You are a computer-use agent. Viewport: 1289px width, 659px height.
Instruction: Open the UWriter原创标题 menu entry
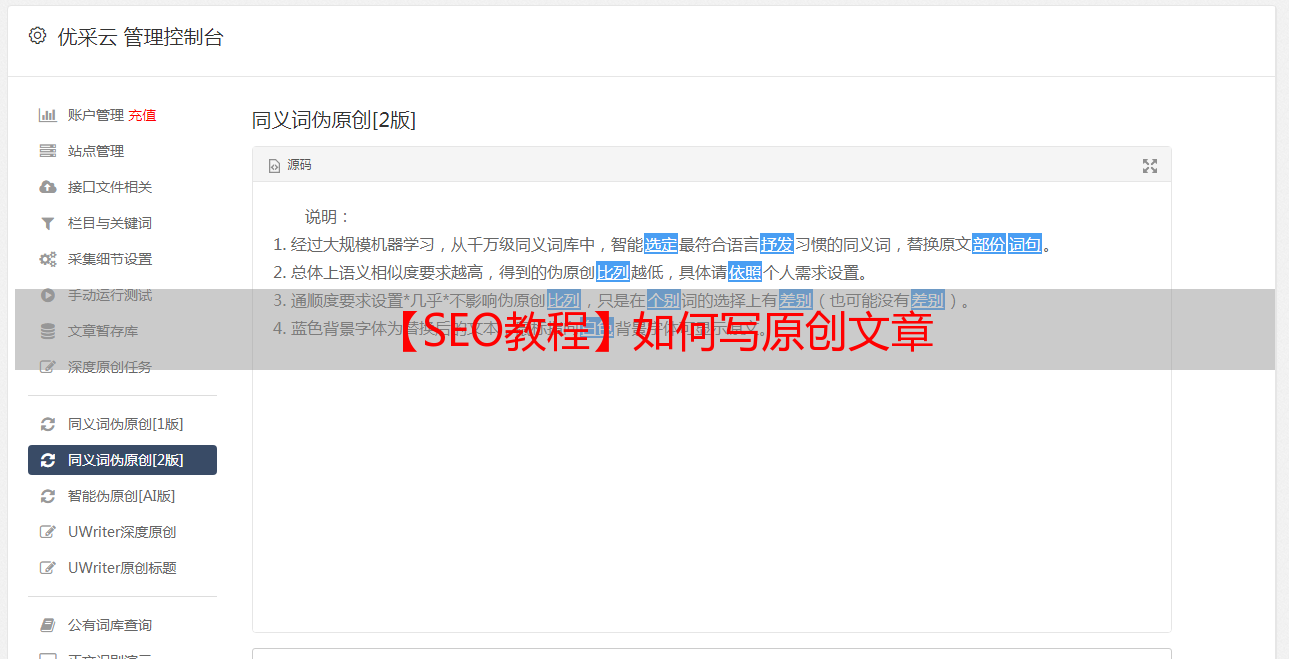pyautogui.click(x=122, y=568)
